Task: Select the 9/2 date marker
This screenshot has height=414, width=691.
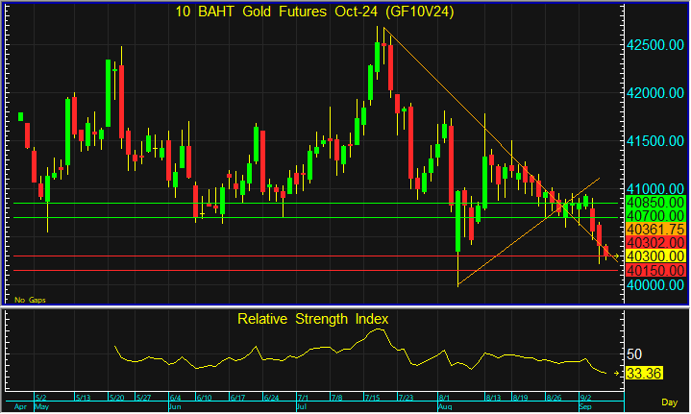Action: pos(585,398)
